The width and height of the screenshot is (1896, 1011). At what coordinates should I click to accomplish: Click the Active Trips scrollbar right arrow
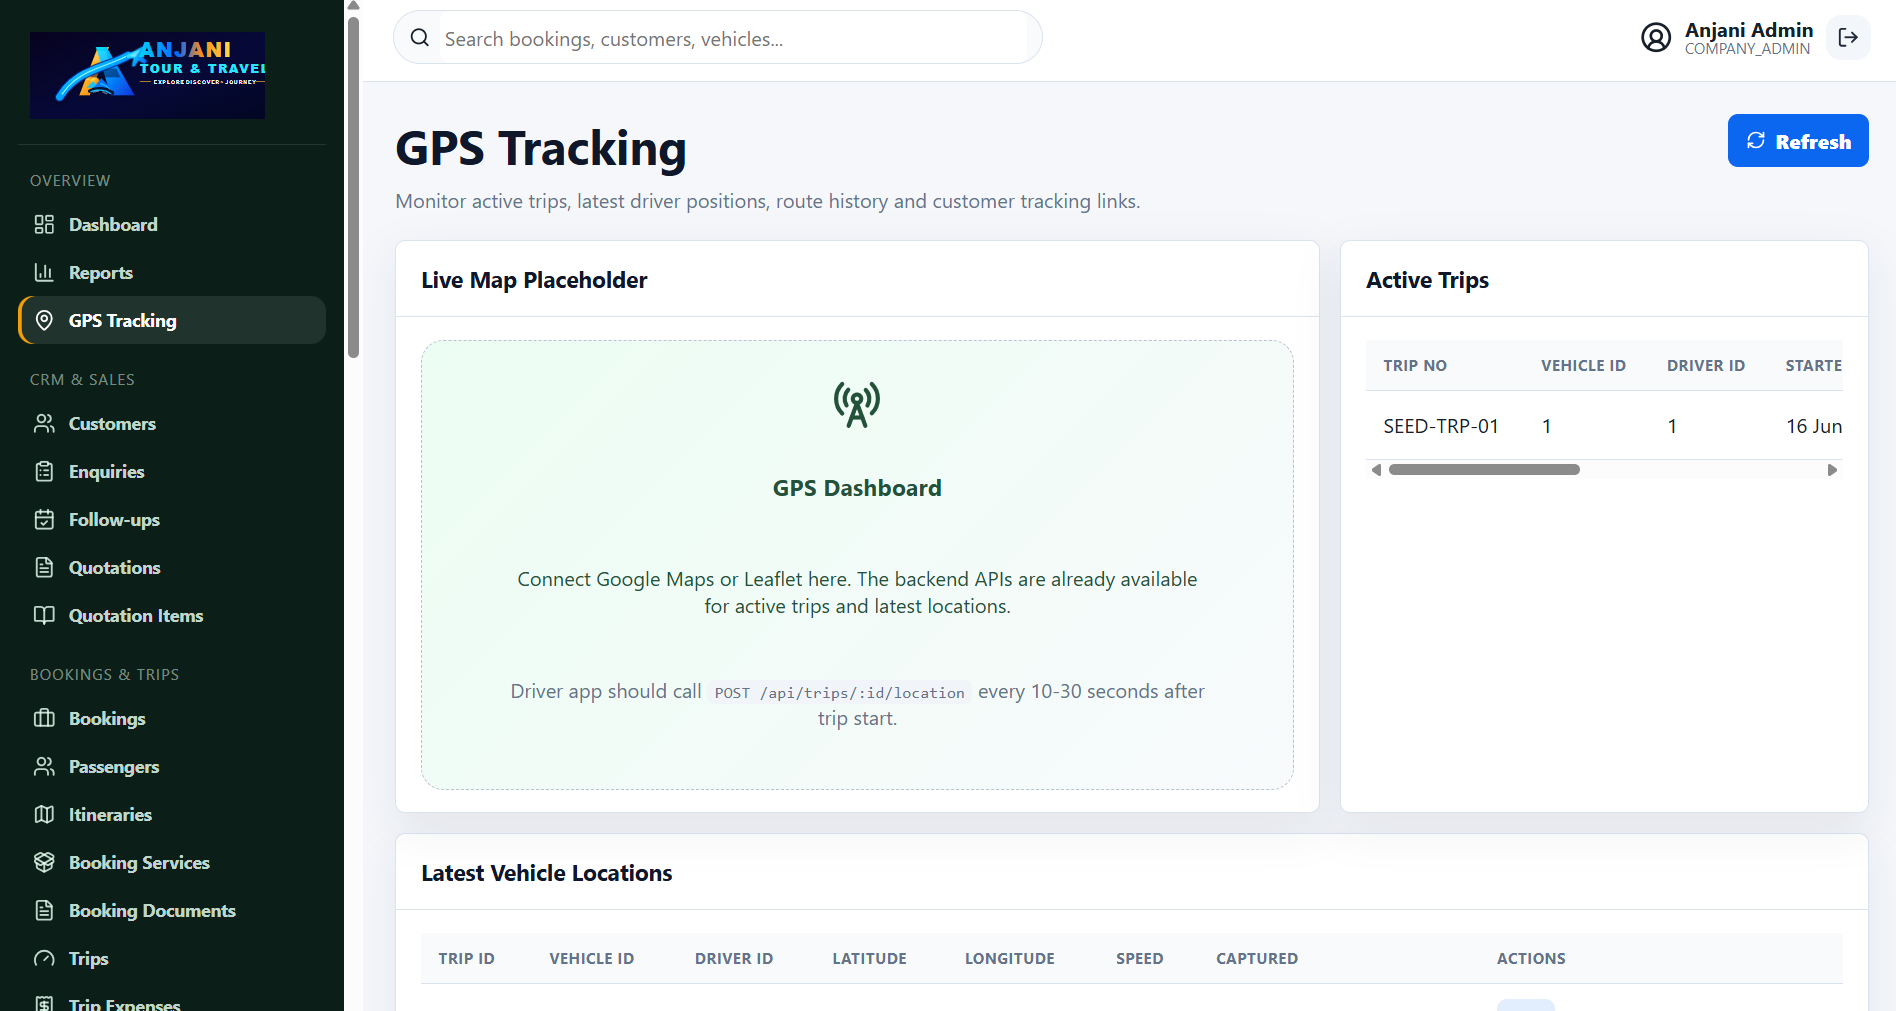pos(1832,470)
